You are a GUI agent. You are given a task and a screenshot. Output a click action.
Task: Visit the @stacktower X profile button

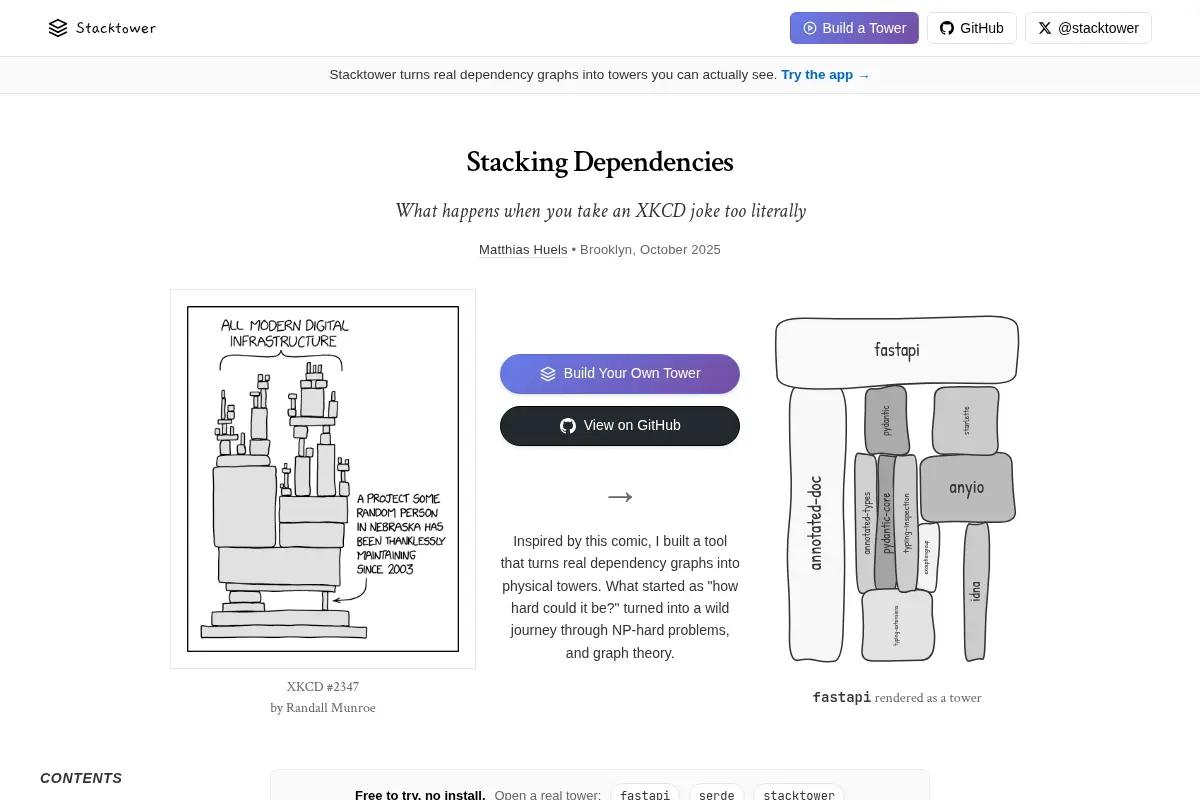(x=1088, y=28)
